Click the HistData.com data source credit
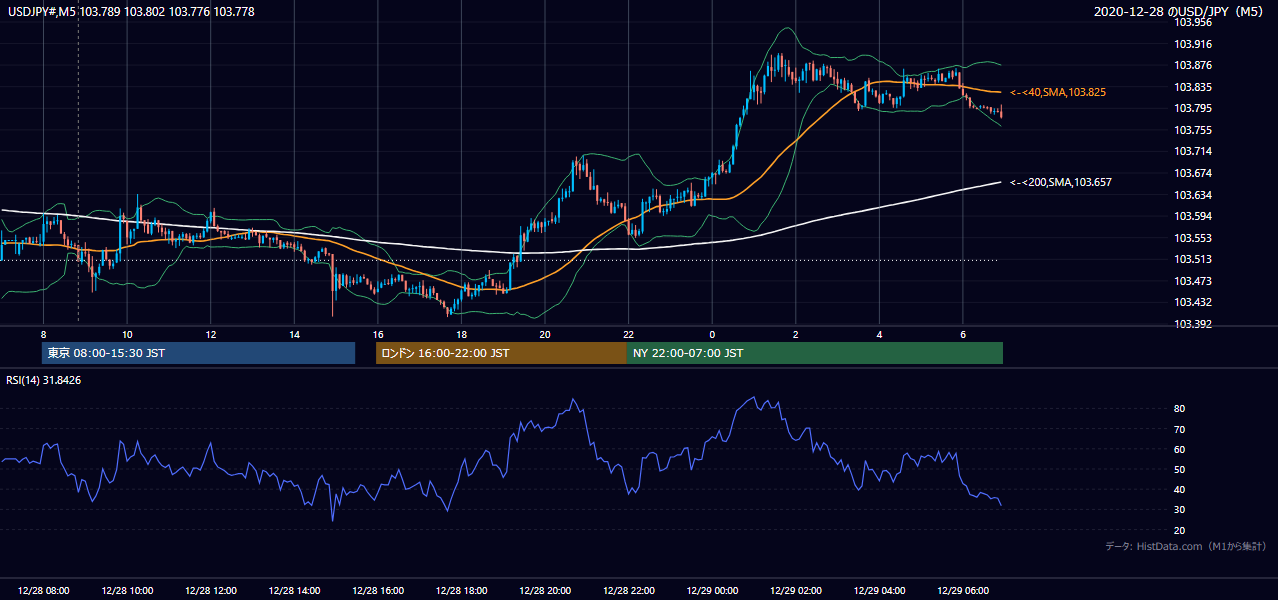The height and width of the screenshot is (600, 1278). click(x=1186, y=546)
